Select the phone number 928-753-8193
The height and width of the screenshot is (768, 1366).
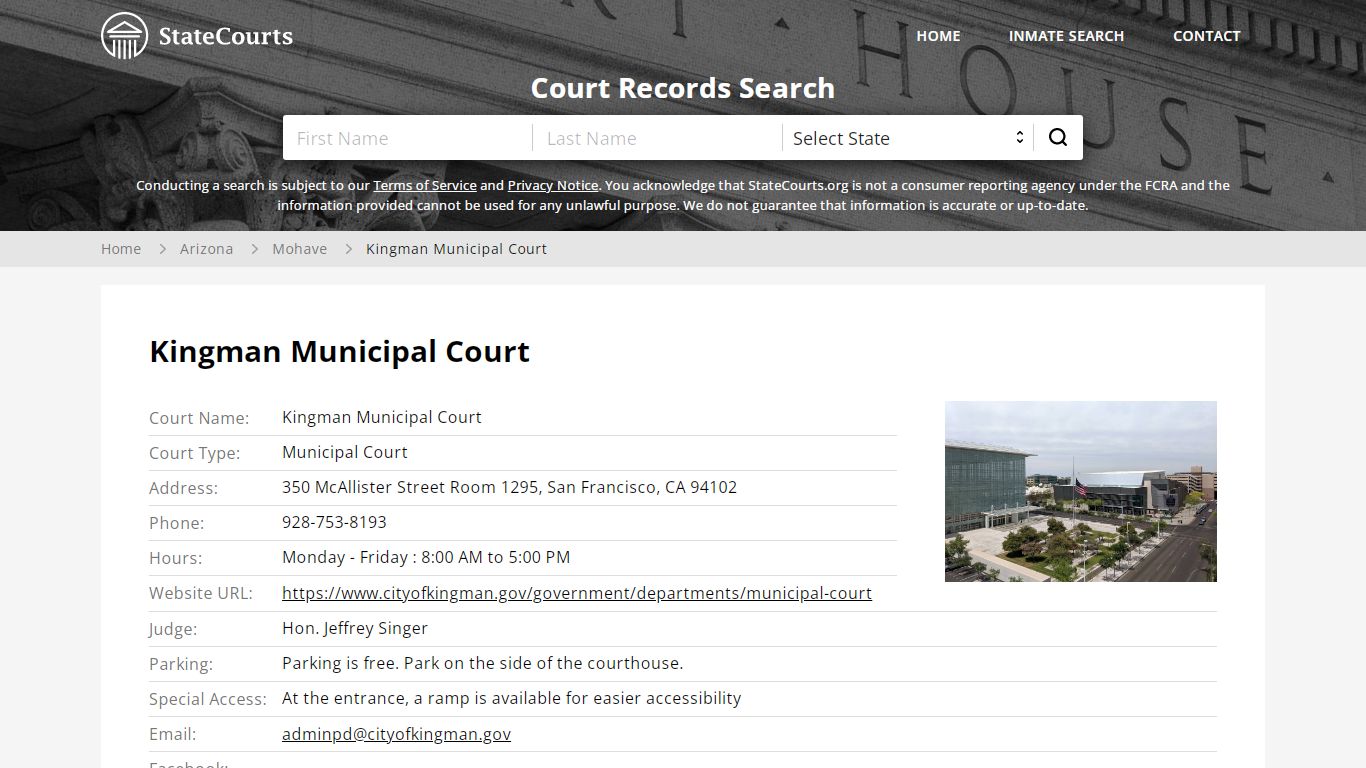coord(334,522)
